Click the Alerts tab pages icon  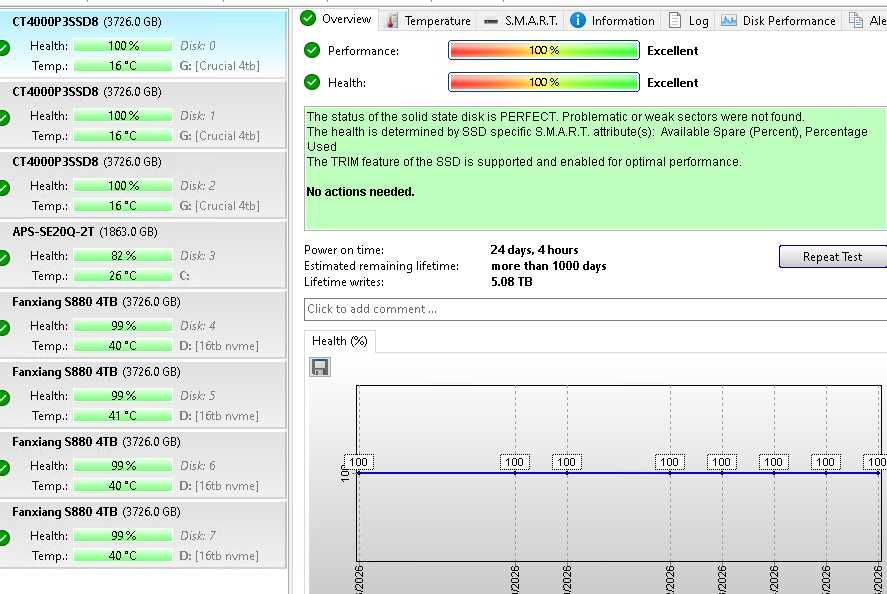pos(856,20)
